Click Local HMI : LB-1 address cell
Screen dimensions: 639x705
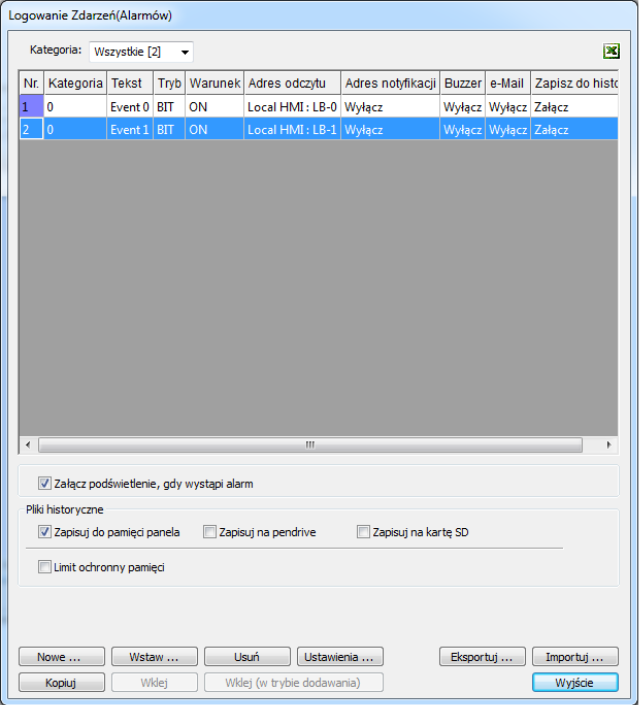(x=292, y=129)
